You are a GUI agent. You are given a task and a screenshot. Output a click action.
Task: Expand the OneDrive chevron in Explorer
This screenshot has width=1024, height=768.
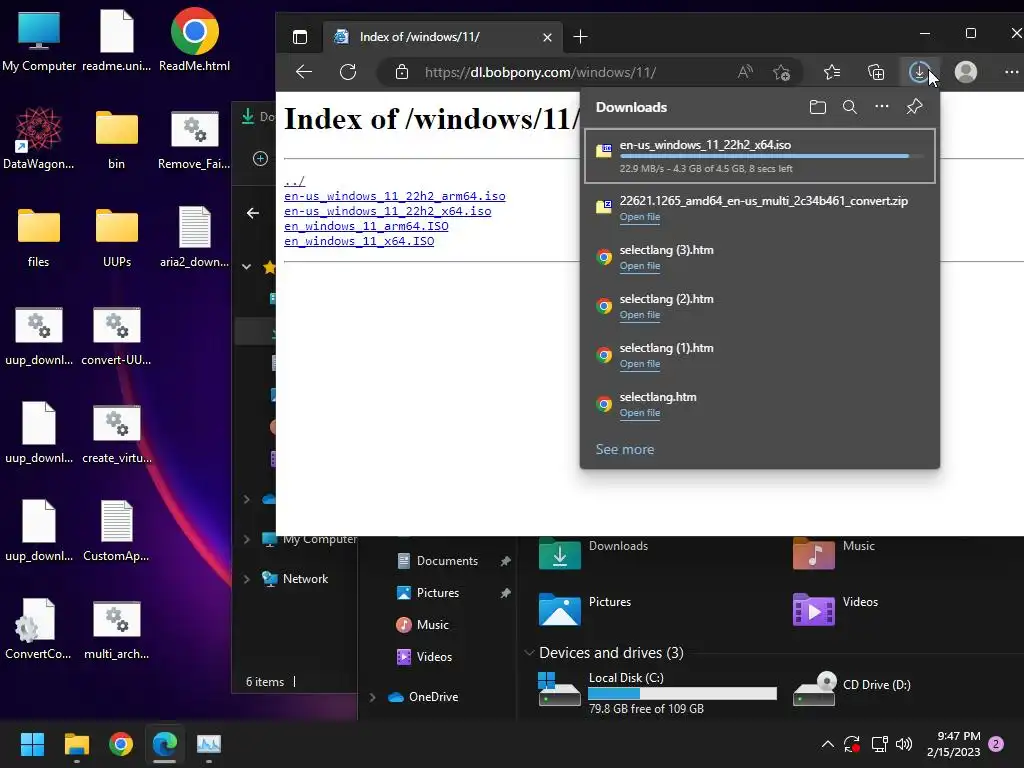pyautogui.click(x=372, y=697)
